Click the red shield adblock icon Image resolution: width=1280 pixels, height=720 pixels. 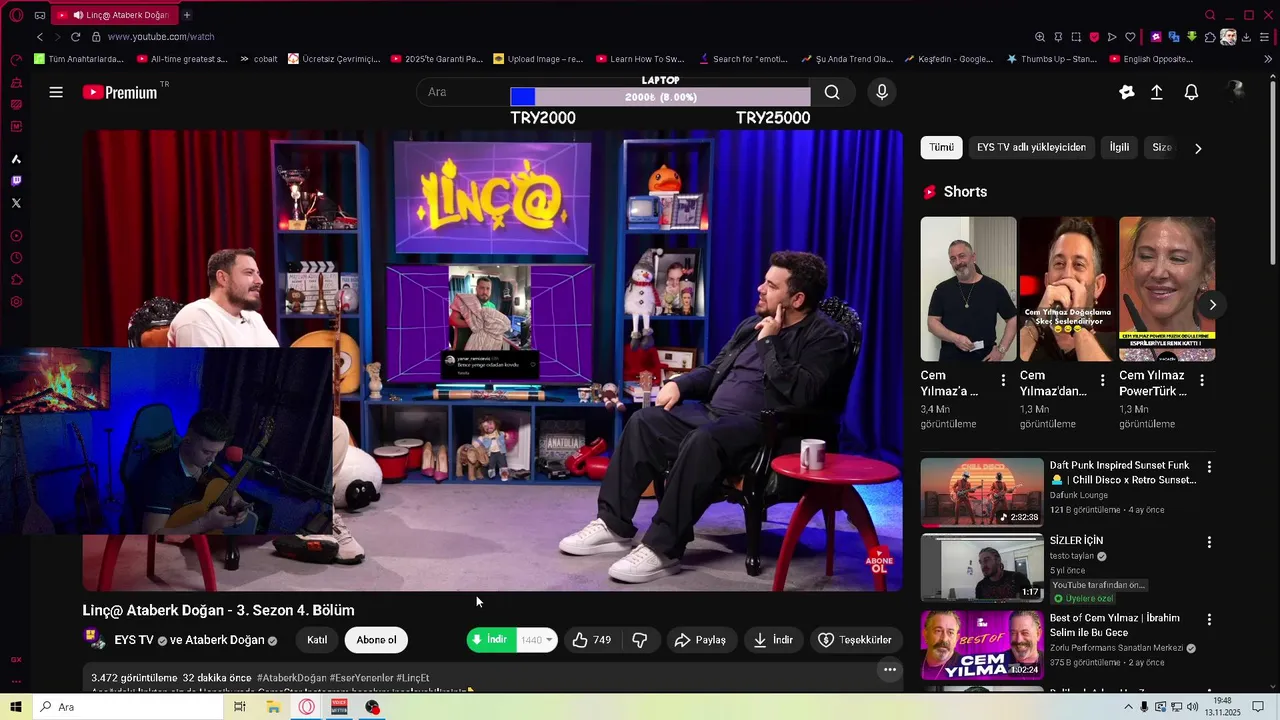pos(1094,37)
